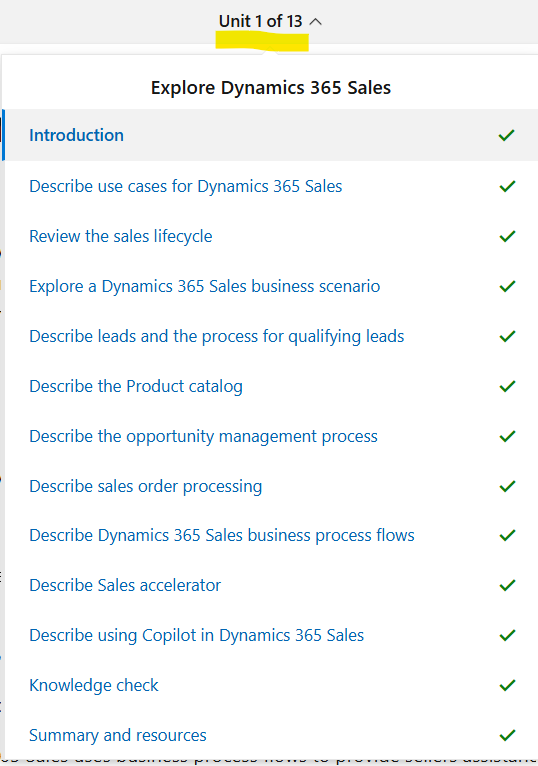Click the Unit 1 of 13 label
Viewport: 538px width, 766px height.
pyautogui.click(x=260, y=21)
